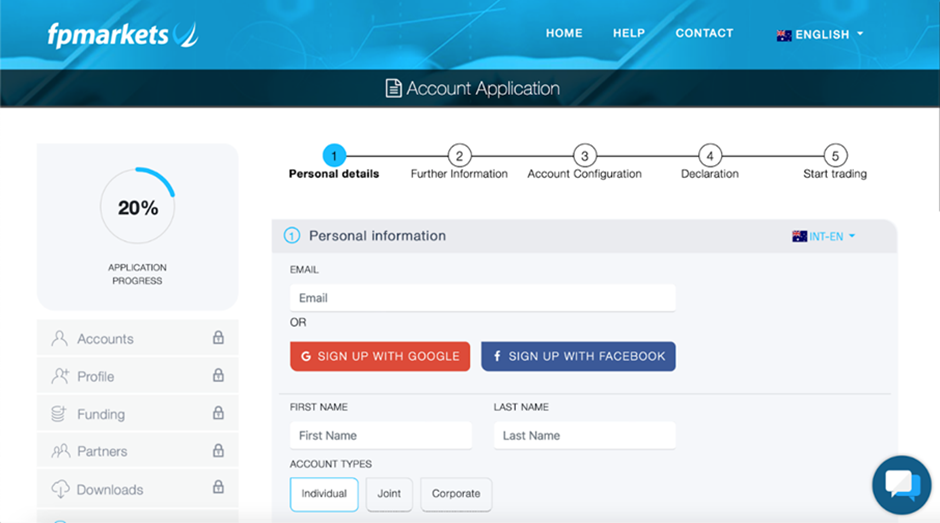940x523 pixels.
Task: Select the Corporate account type
Action: pyautogui.click(x=456, y=494)
